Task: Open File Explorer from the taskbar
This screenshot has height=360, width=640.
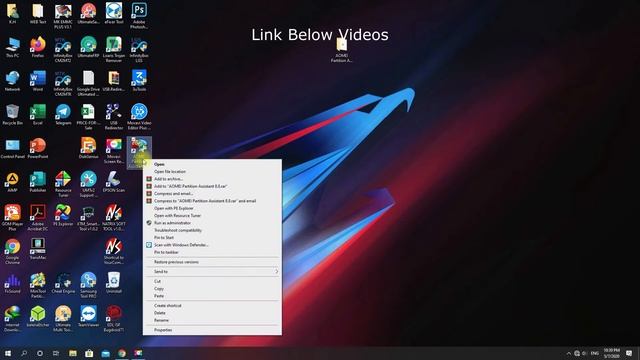Action: pos(73,353)
